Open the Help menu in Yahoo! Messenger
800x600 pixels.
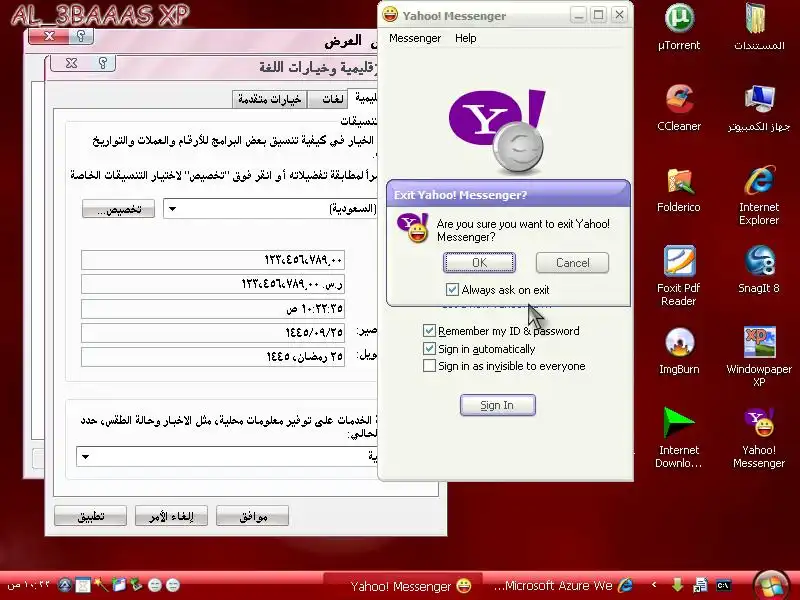[x=465, y=38]
